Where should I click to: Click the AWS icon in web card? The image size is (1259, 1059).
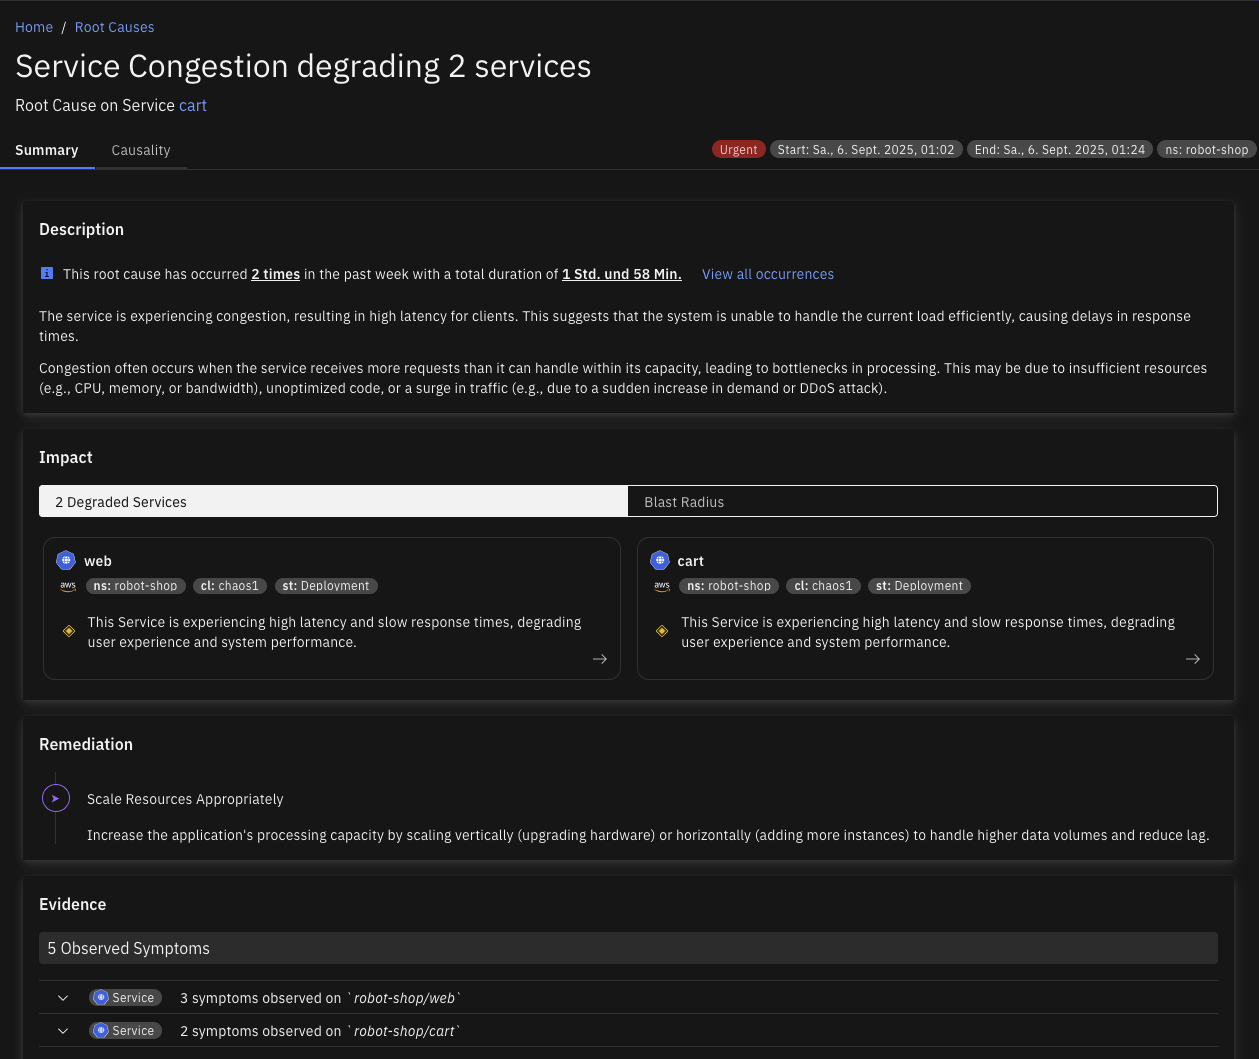(x=68, y=587)
